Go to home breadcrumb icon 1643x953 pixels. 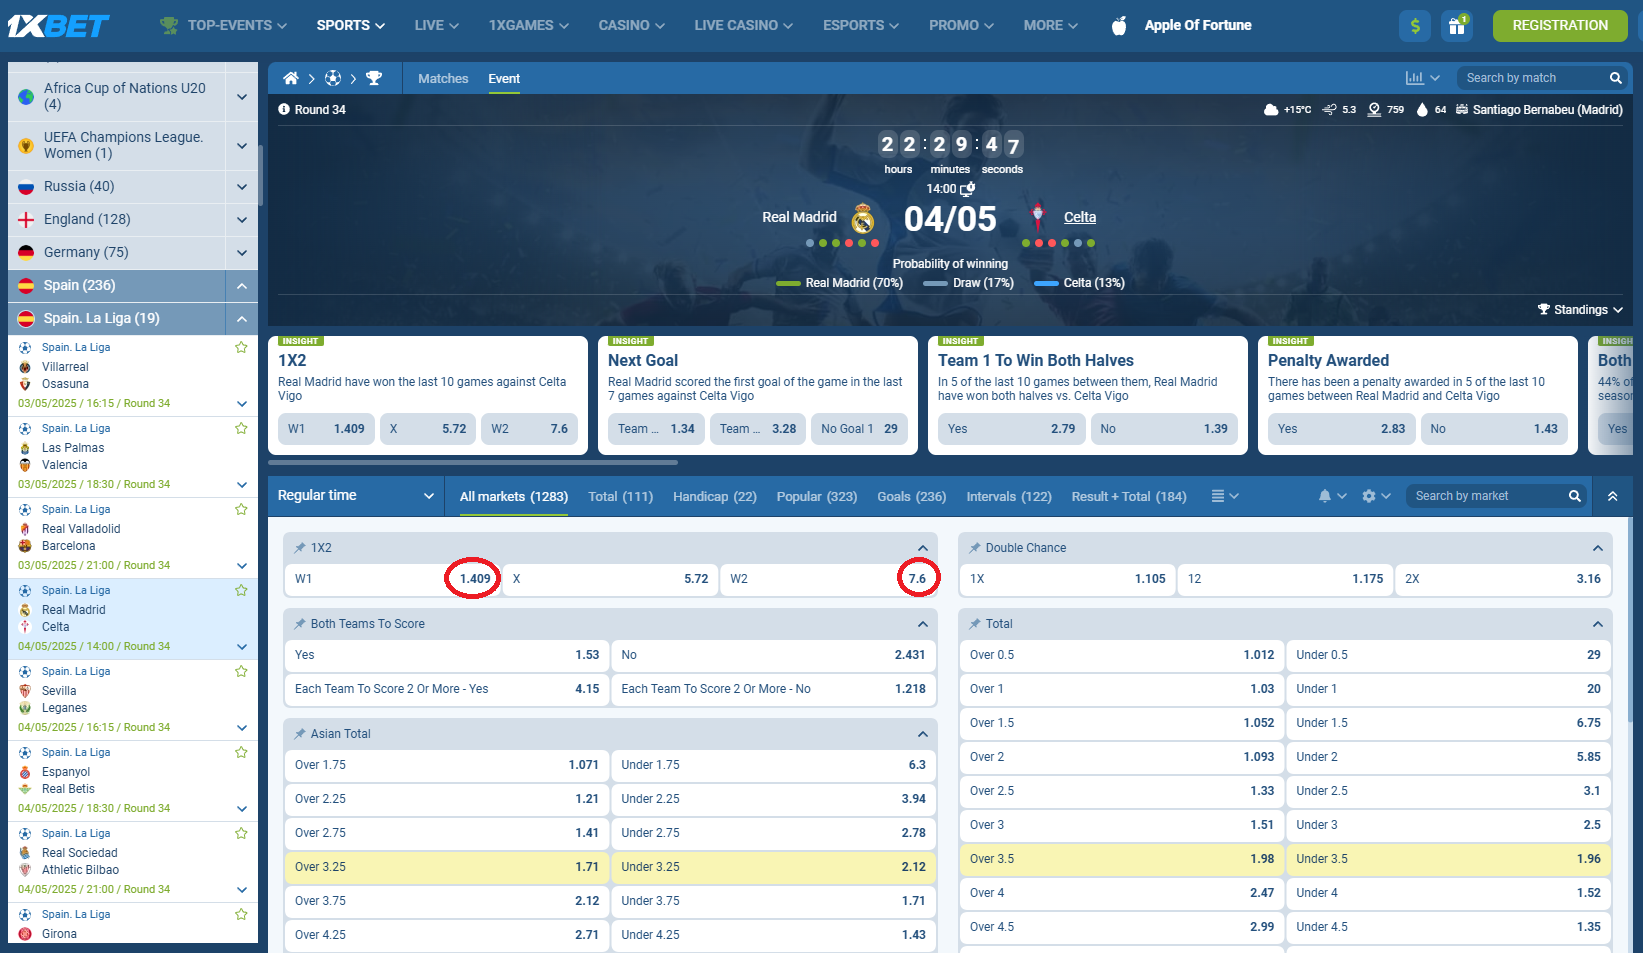[290, 78]
